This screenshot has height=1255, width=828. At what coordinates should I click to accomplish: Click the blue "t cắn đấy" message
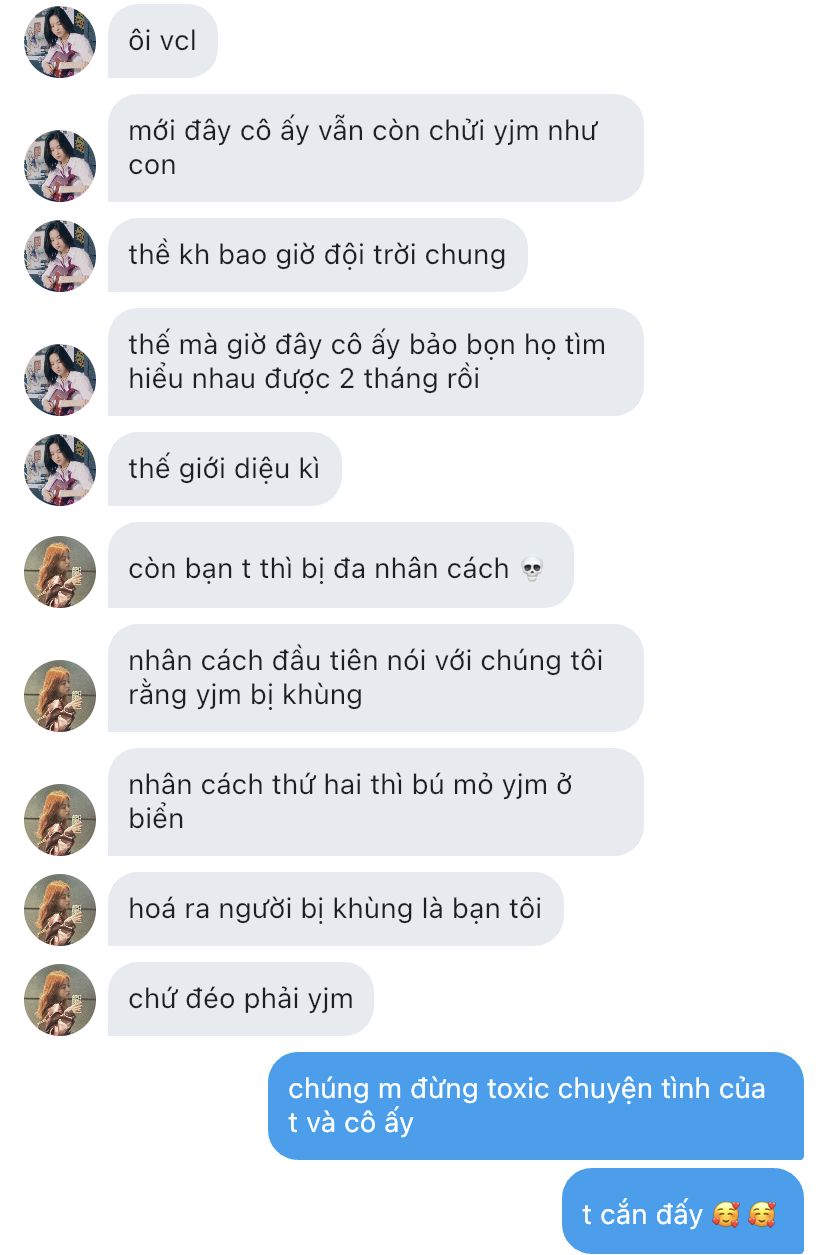[x=683, y=1211]
